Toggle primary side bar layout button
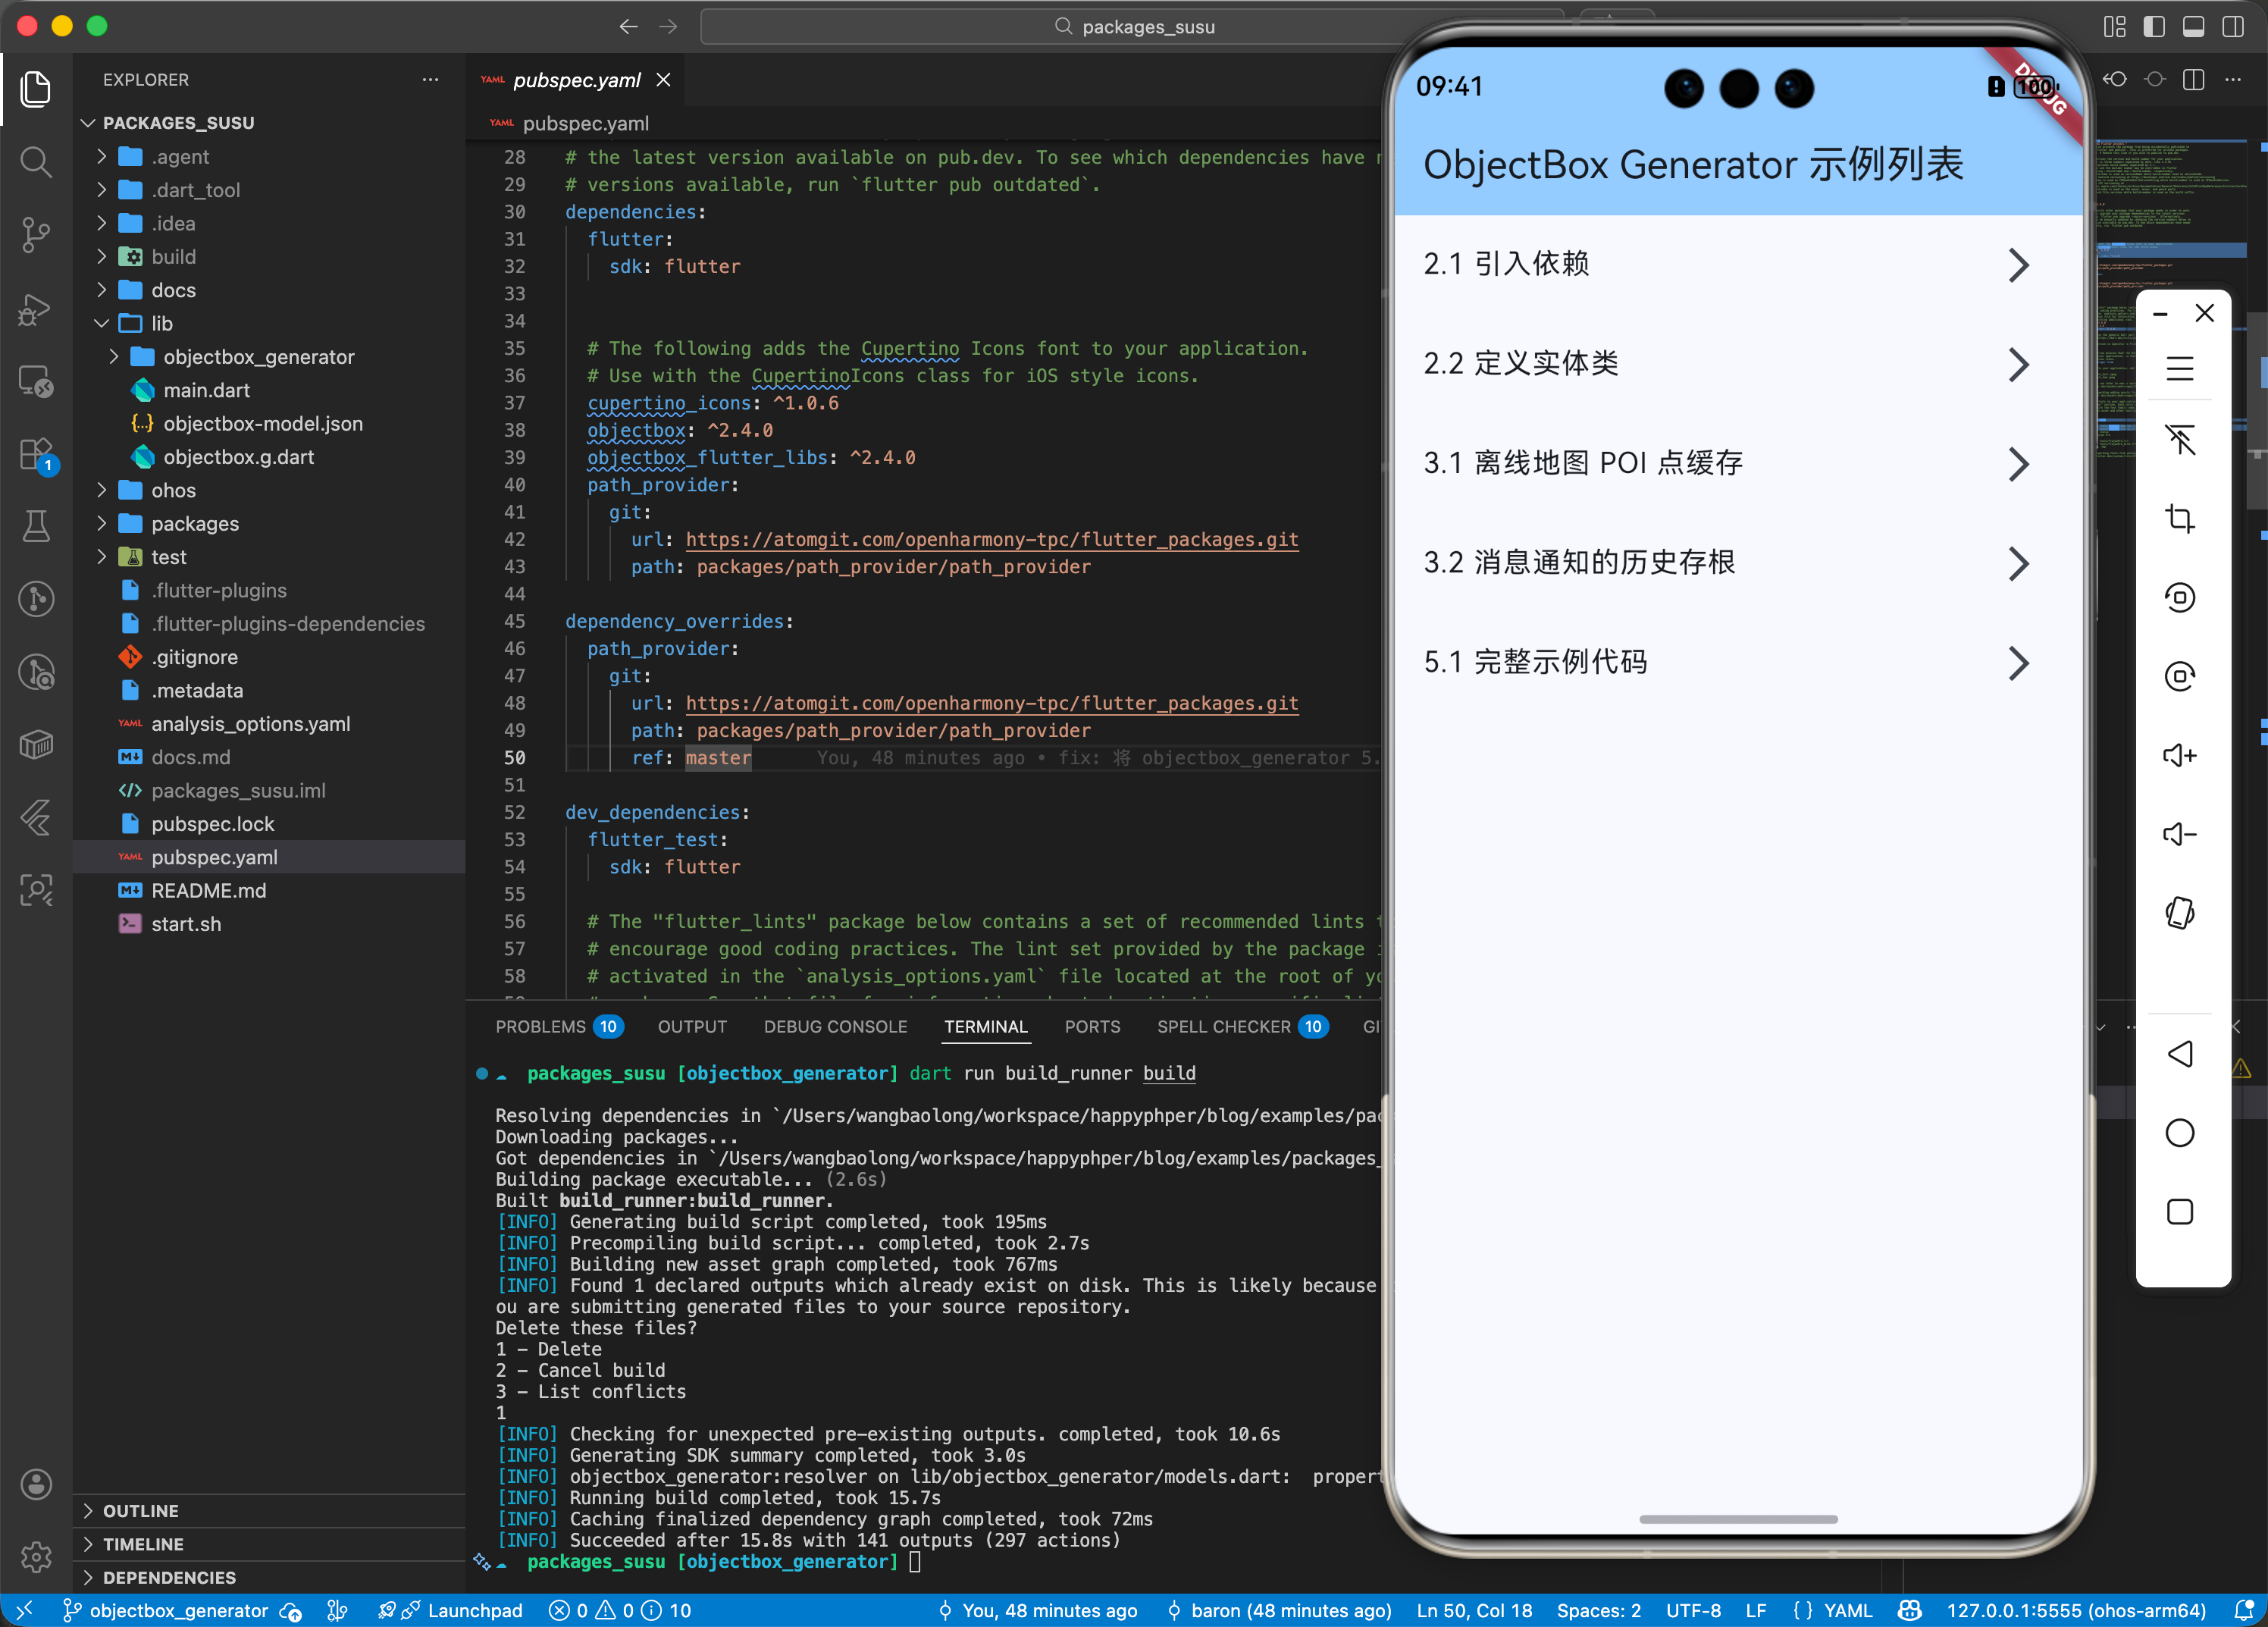Viewport: 2268px width, 1627px height. coord(2154,27)
